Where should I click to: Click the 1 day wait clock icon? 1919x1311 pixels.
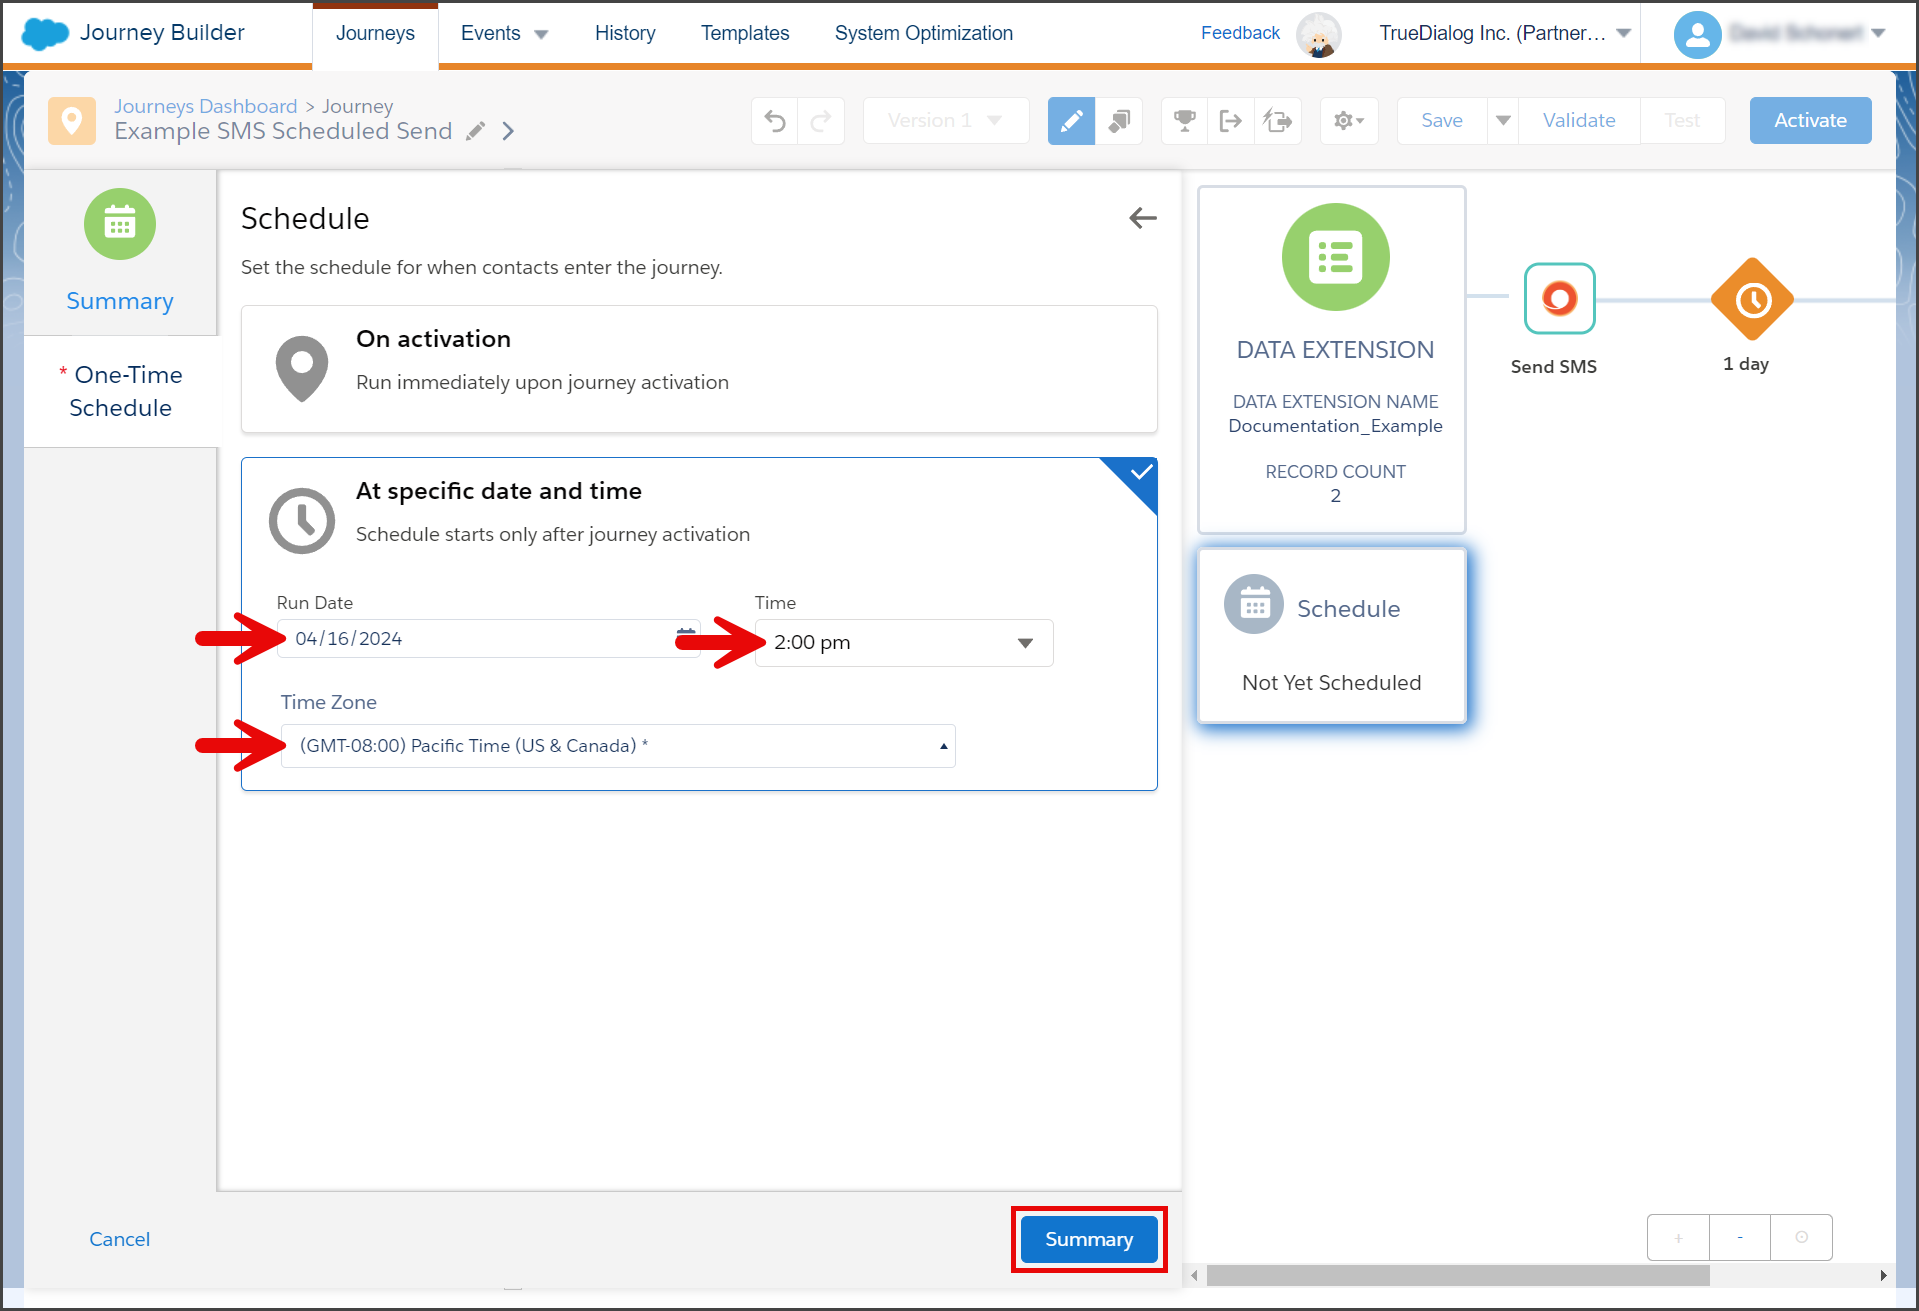pyautogui.click(x=1752, y=299)
